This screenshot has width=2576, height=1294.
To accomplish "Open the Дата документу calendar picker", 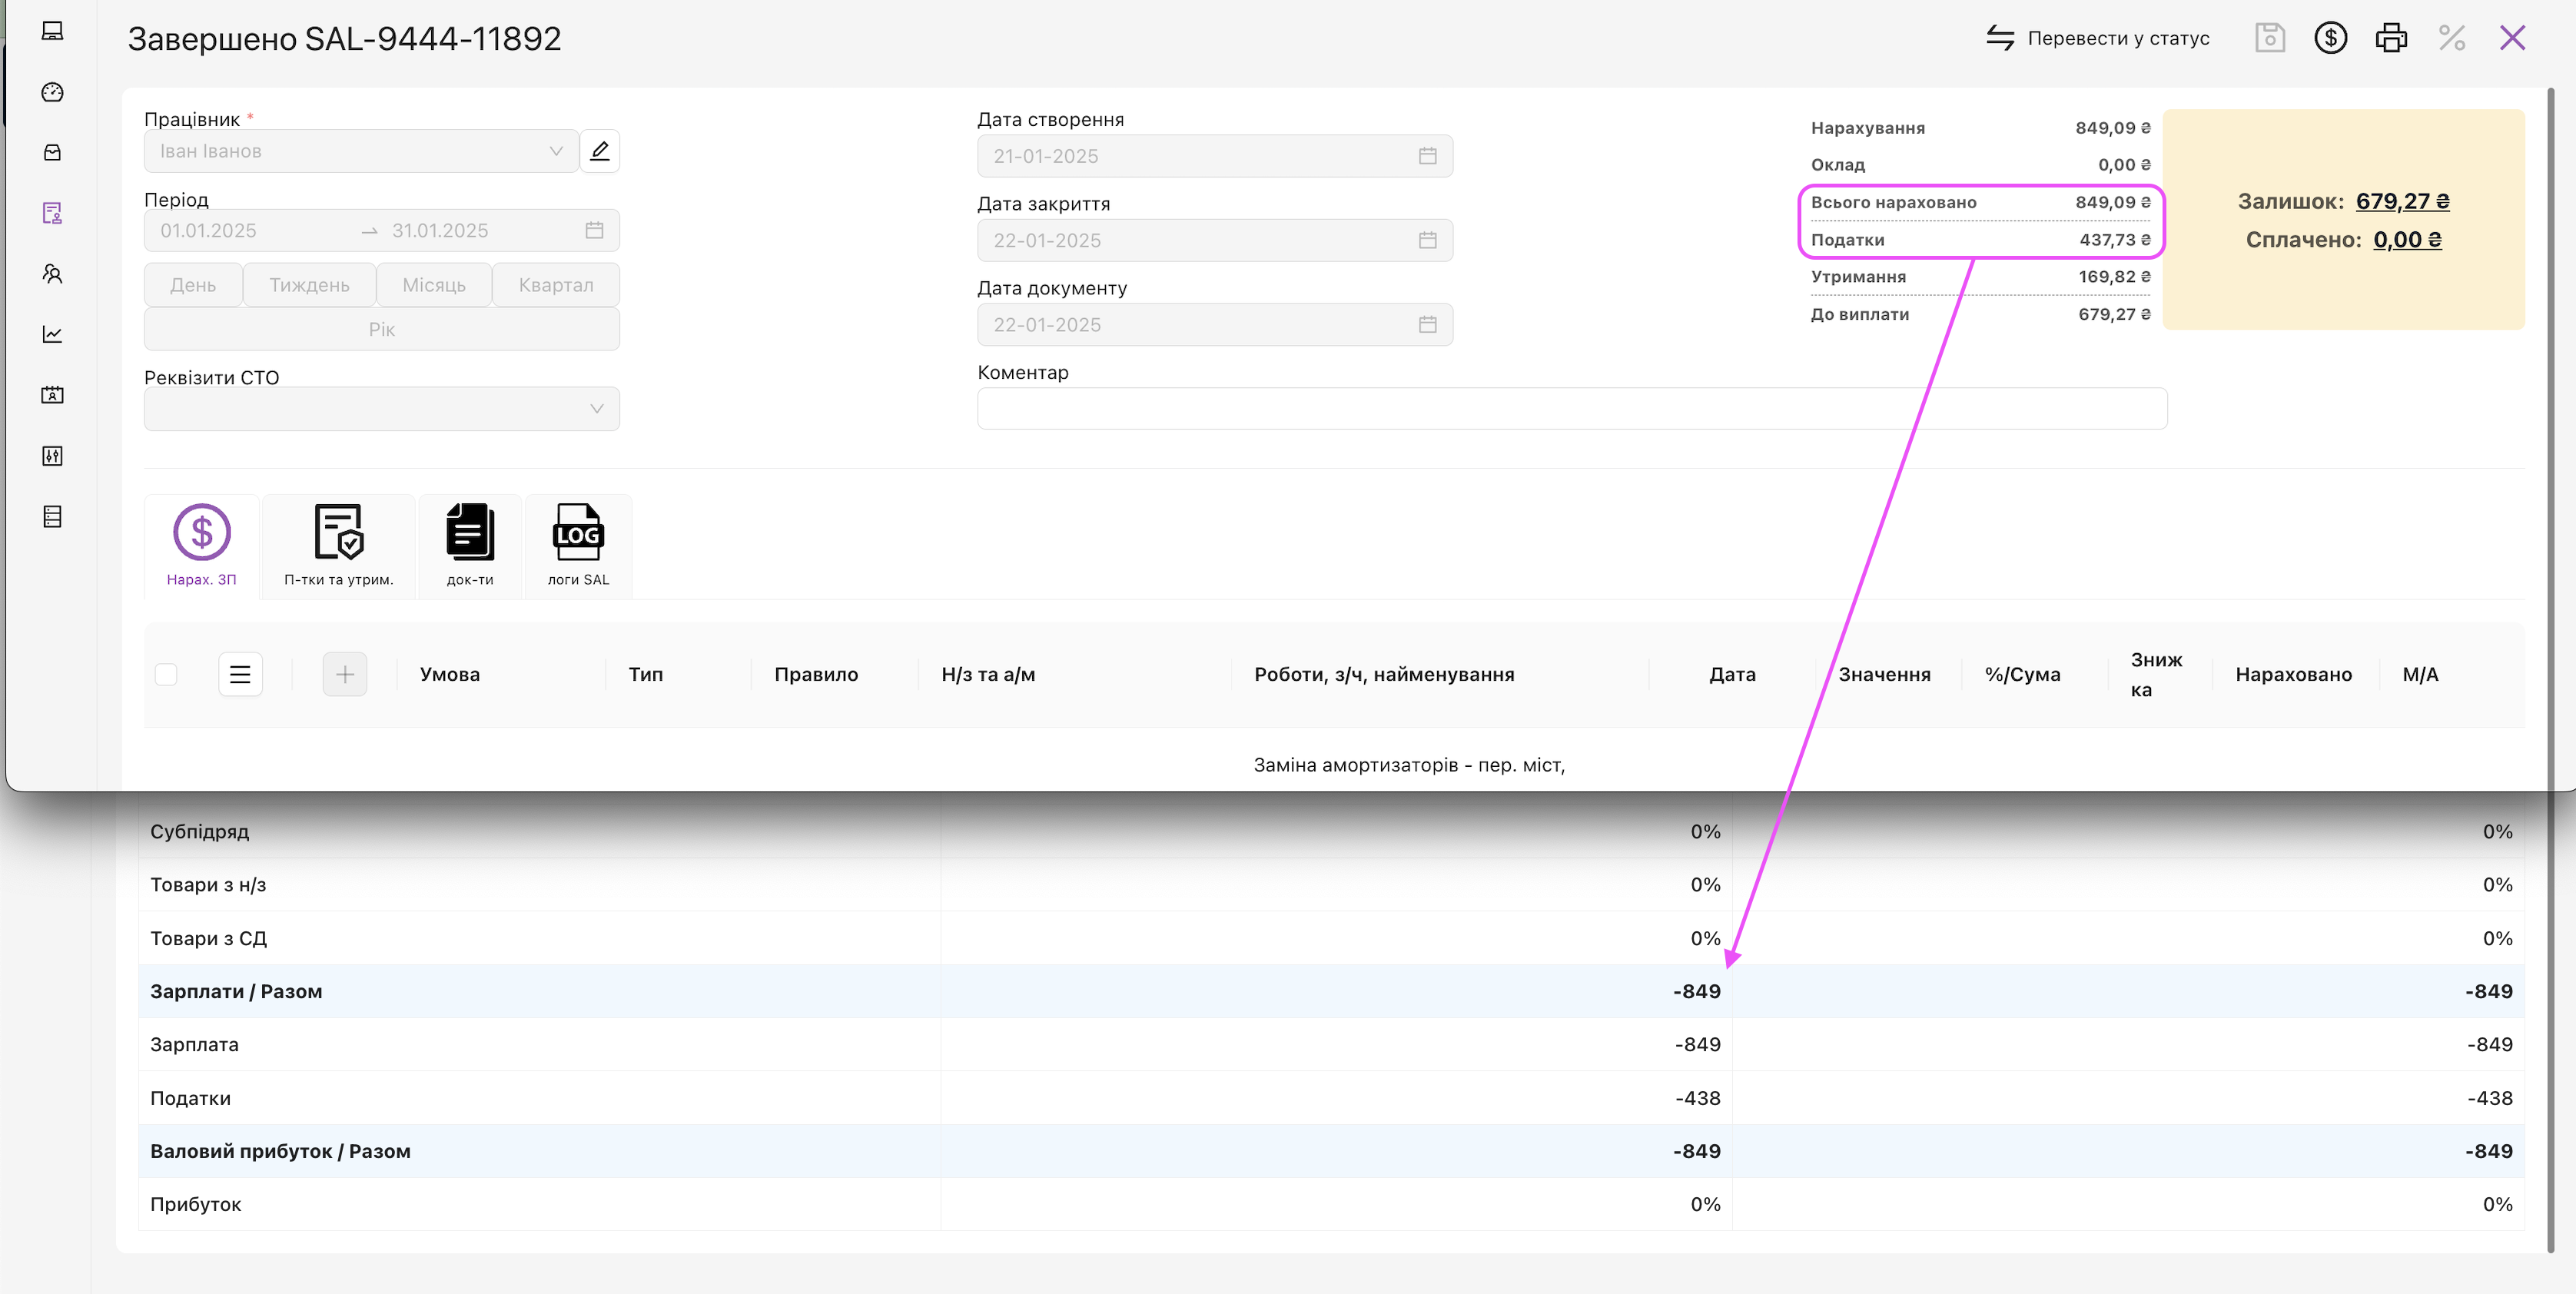I will (x=1427, y=325).
